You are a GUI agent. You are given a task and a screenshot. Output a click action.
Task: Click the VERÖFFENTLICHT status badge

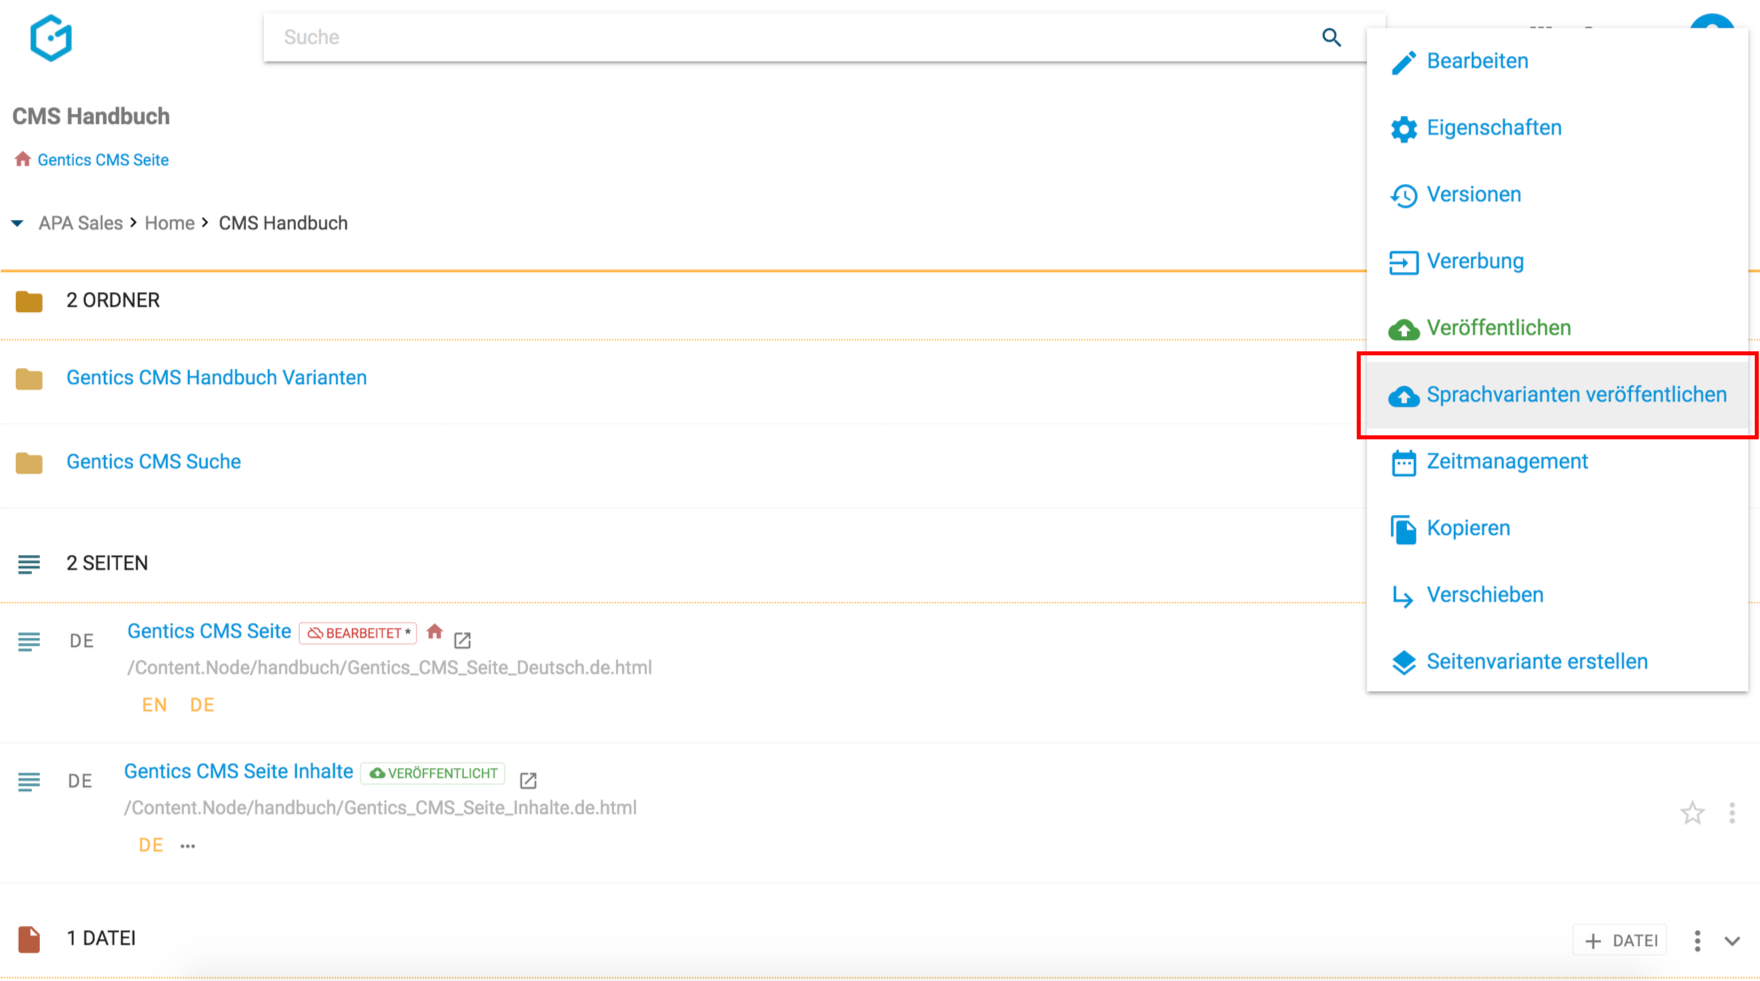[x=433, y=773]
